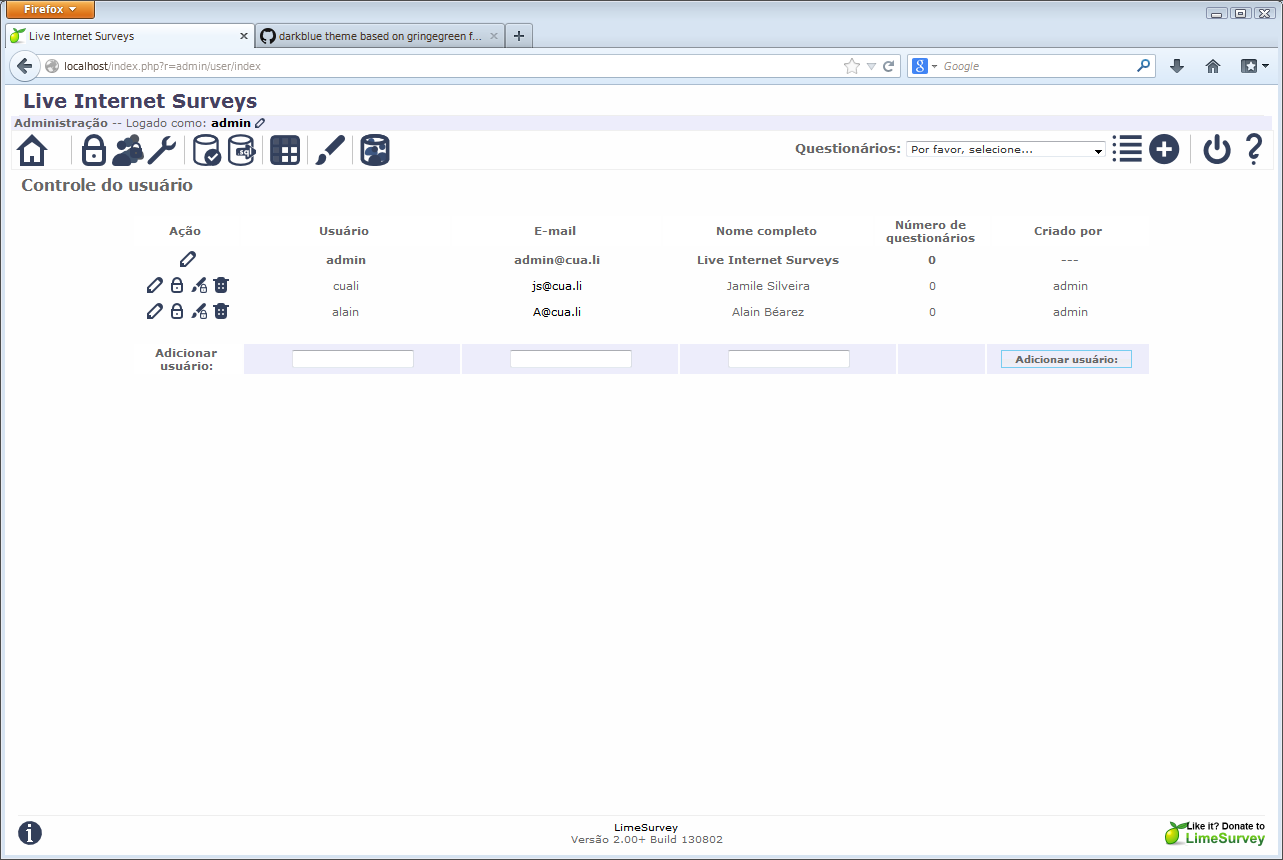The image size is (1283, 860).
Task: Expand the Google search engine selector
Action: point(925,66)
